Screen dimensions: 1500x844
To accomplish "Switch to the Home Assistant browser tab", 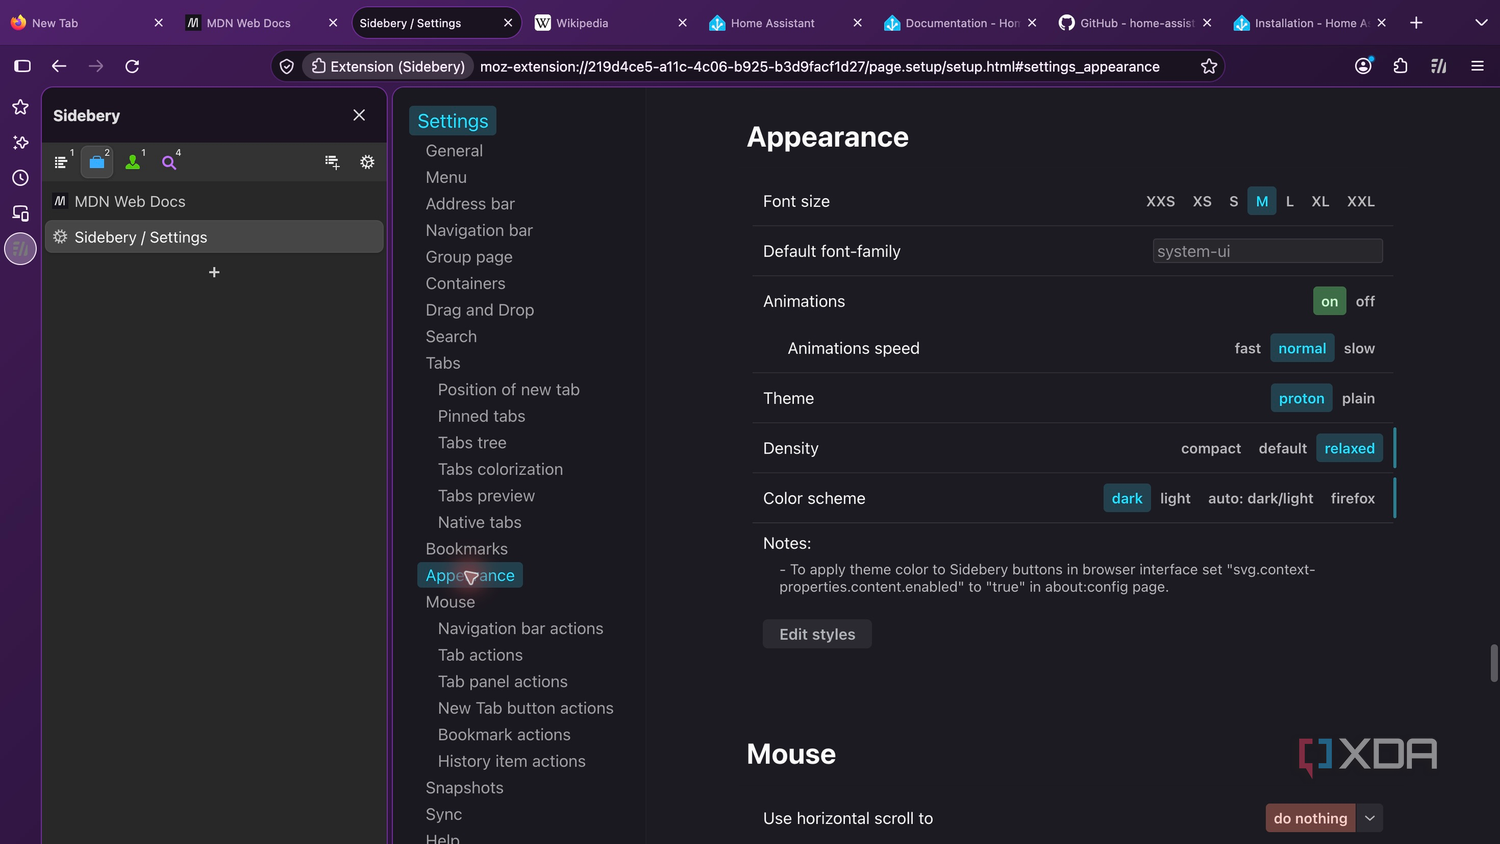I will point(785,23).
